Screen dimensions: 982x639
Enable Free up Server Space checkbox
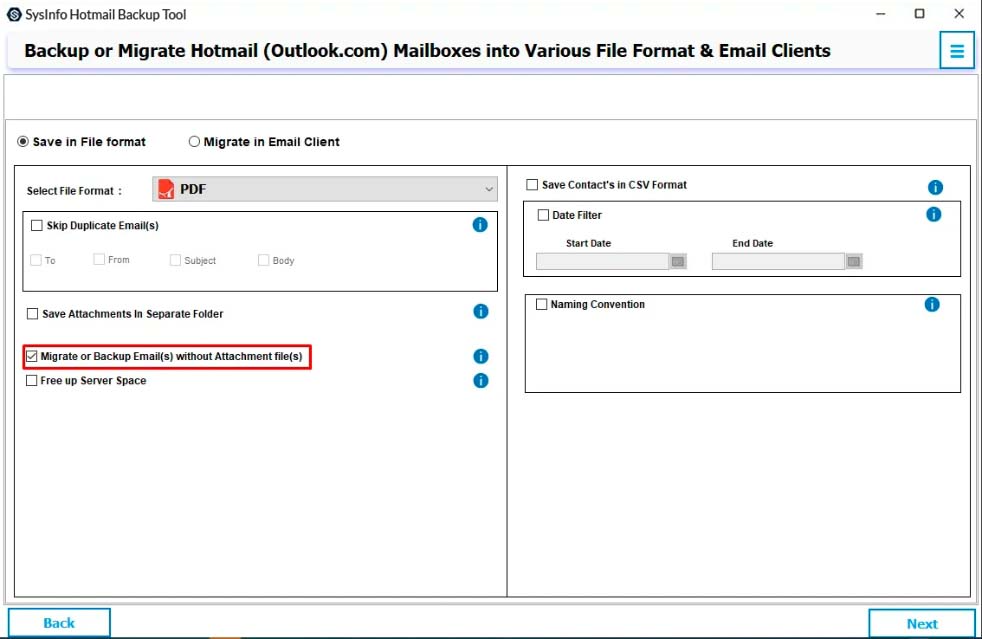tap(31, 381)
